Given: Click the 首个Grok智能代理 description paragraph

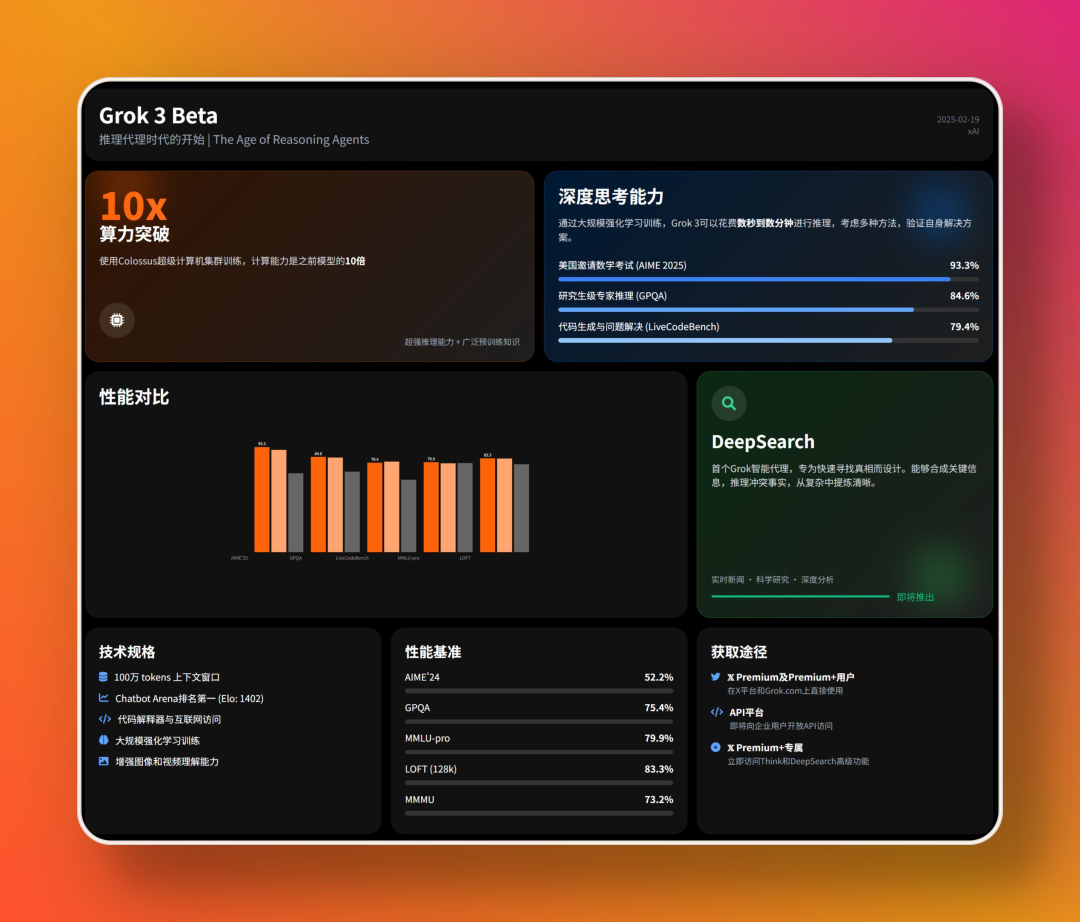Looking at the screenshot, I should pyautogui.click(x=844, y=475).
